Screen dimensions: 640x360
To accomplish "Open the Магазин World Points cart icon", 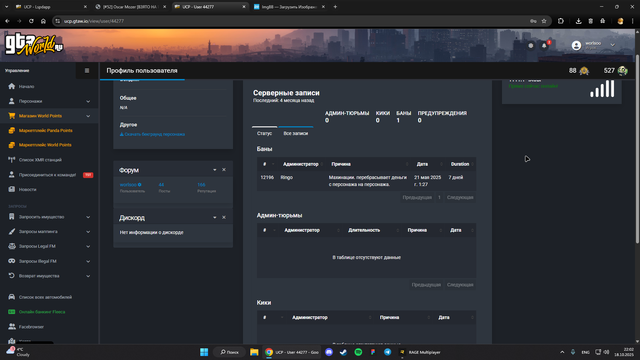I will pyautogui.click(x=11, y=116).
